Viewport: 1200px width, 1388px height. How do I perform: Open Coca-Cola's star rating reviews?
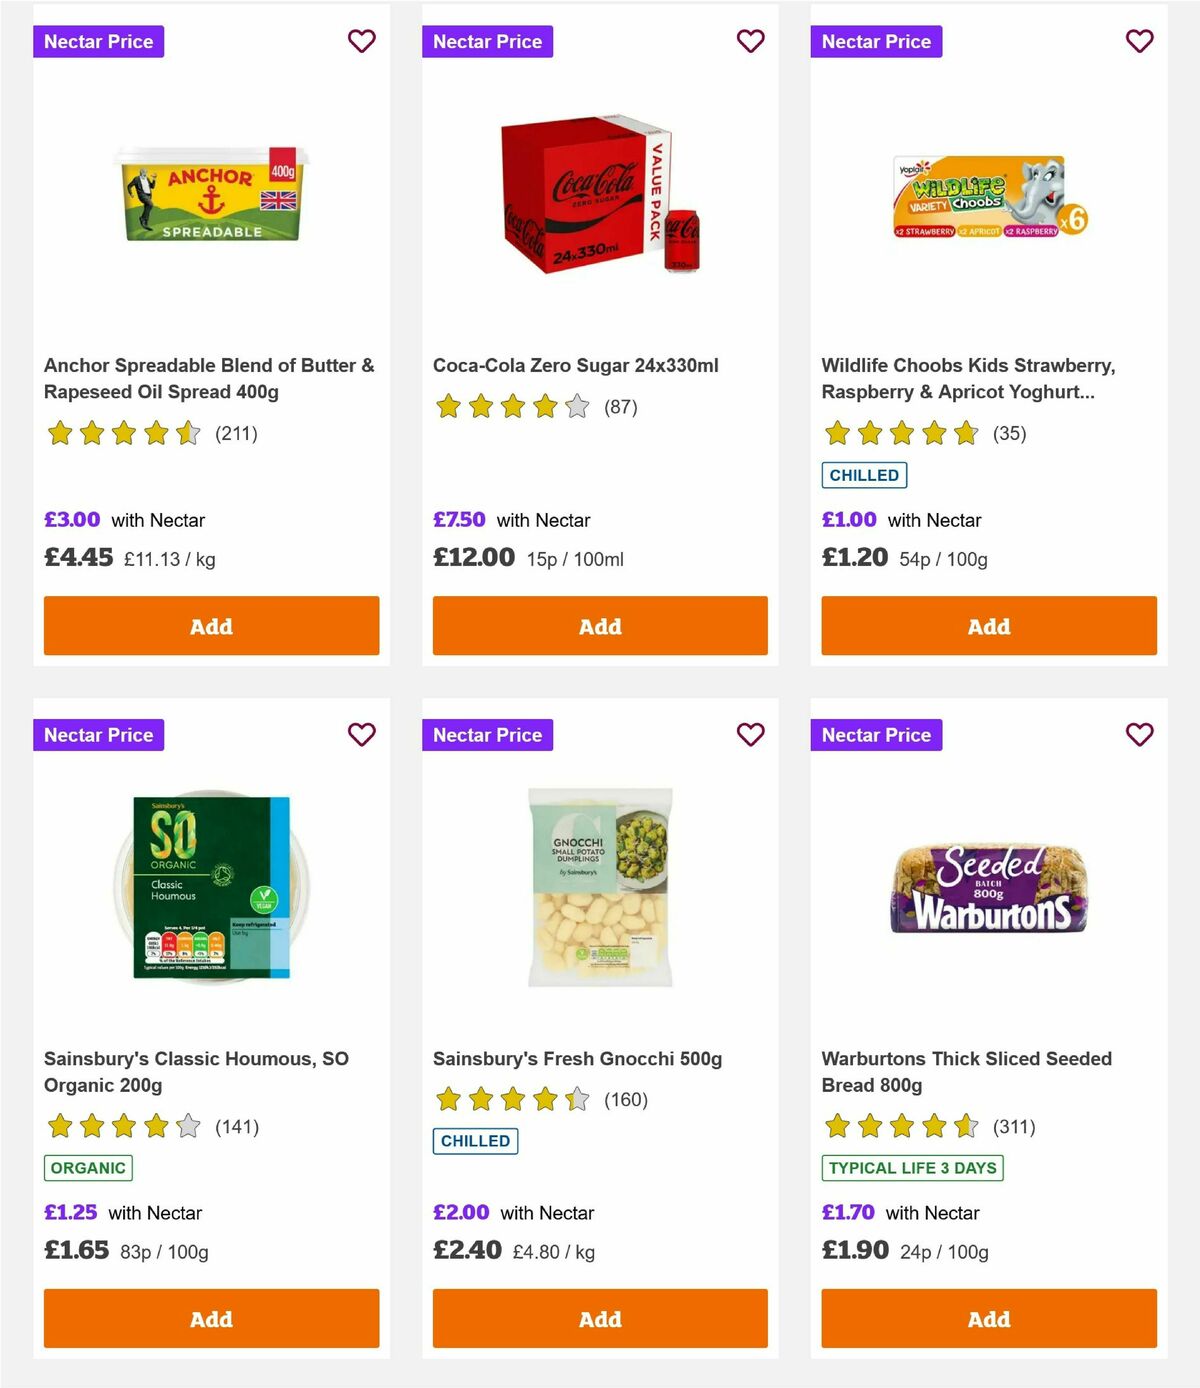(510, 407)
